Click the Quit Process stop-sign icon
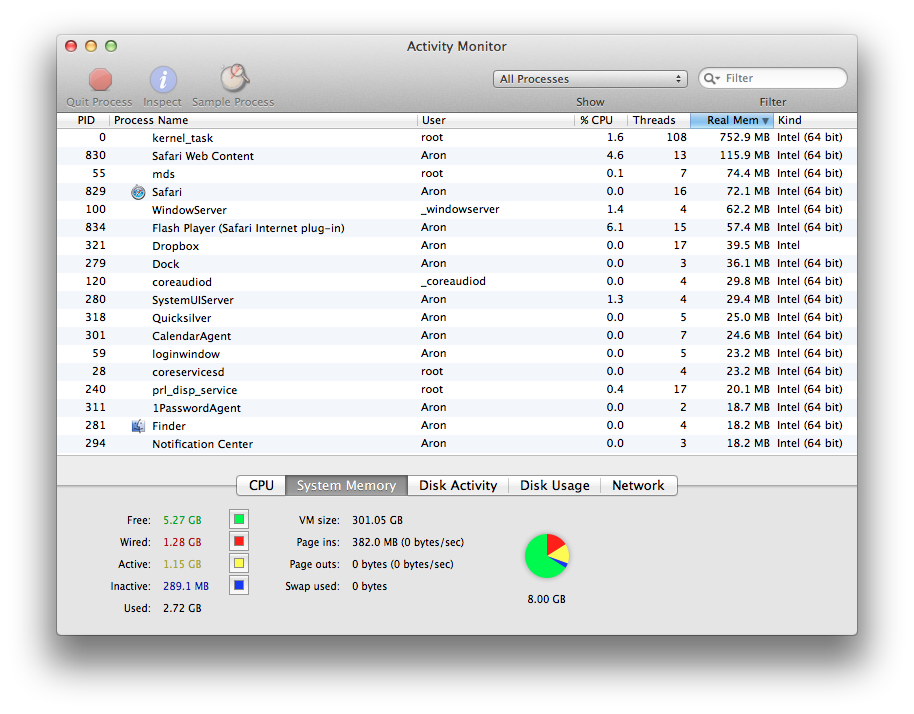The width and height of the screenshot is (914, 714). pos(100,80)
